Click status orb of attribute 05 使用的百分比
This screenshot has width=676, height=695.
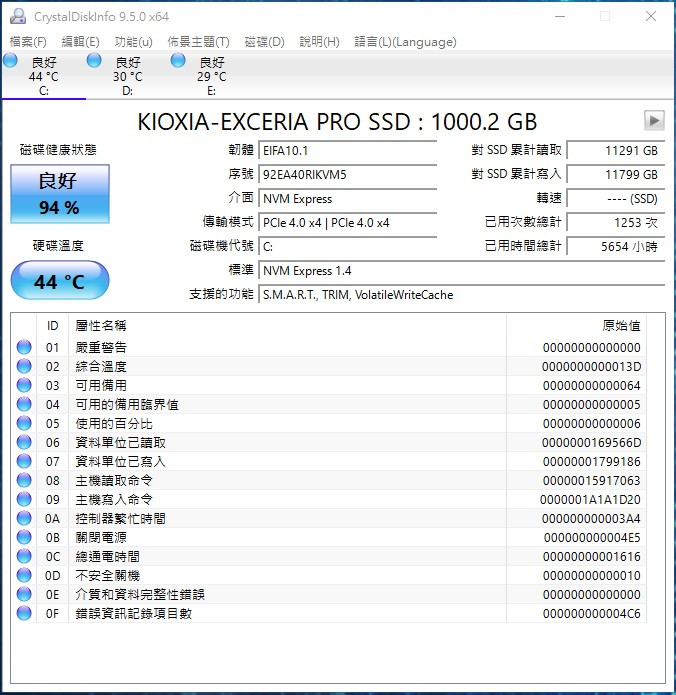click(x=24, y=423)
